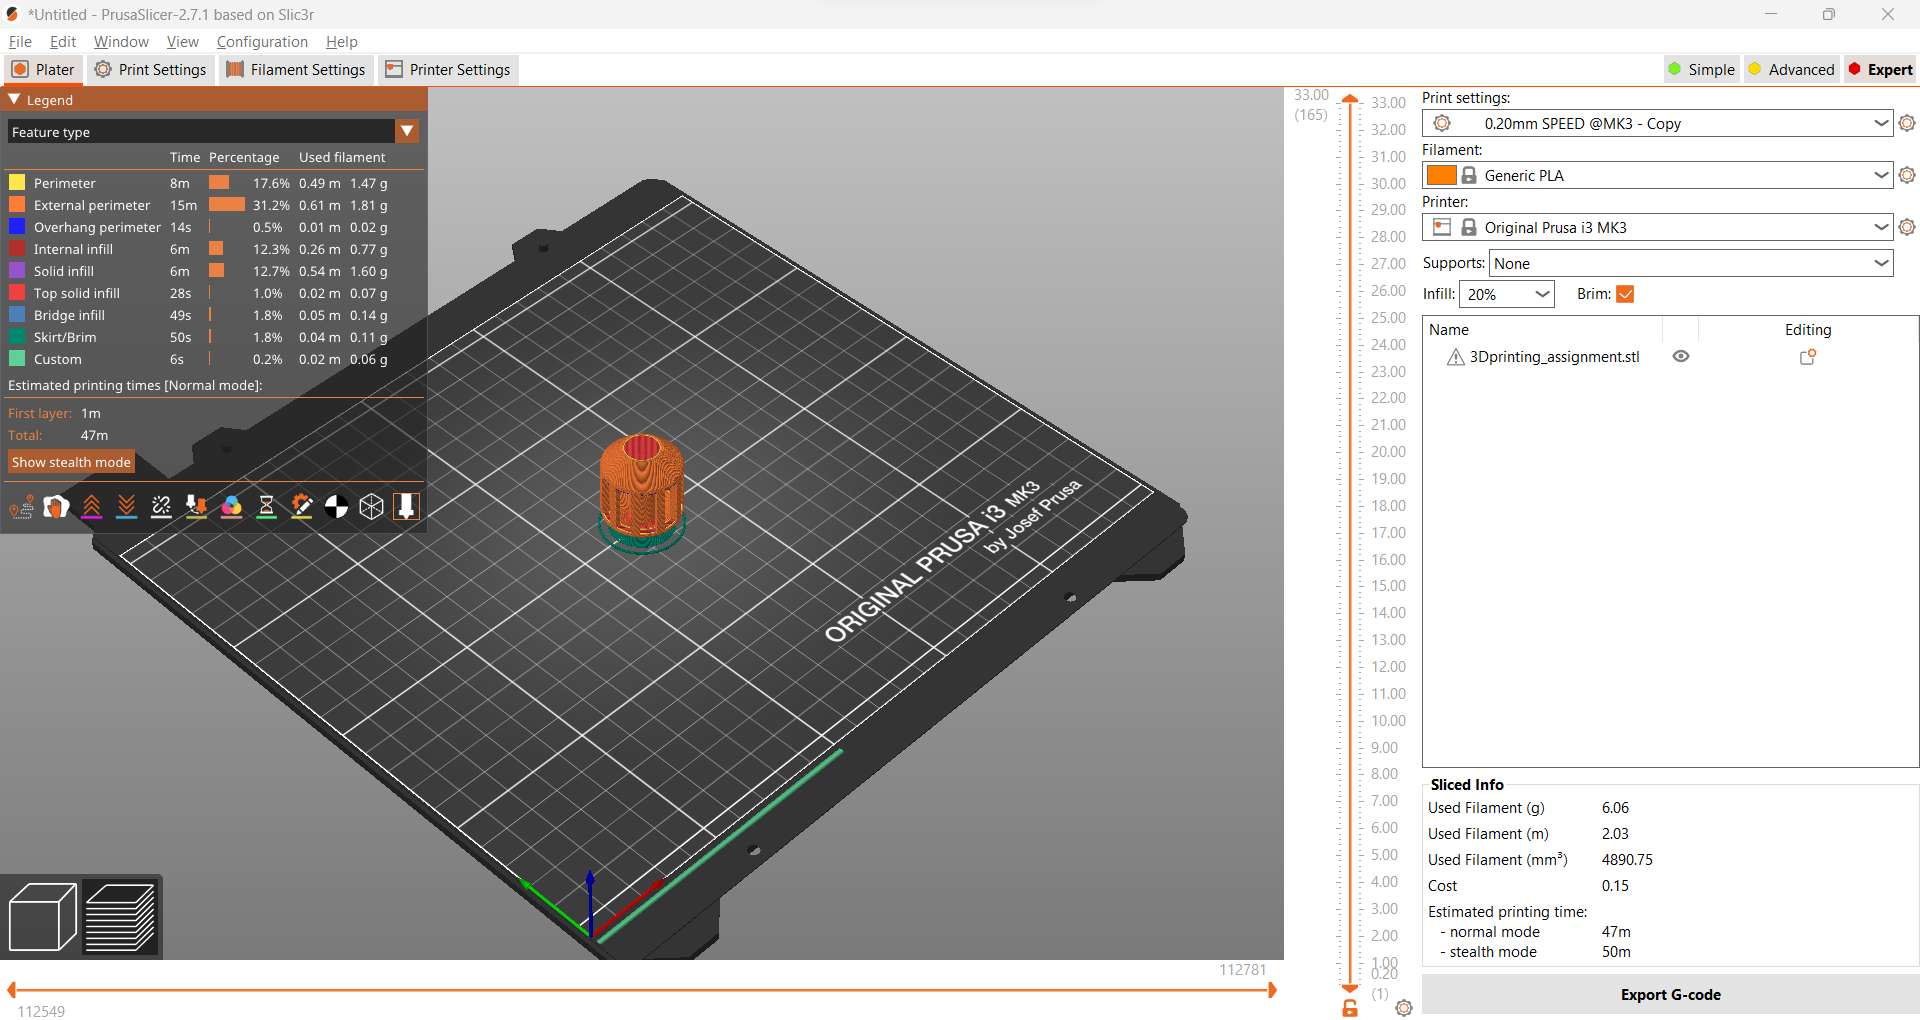Screen dimensions: 1920x1020
Task: Select Simple mode
Action: (x=1701, y=69)
